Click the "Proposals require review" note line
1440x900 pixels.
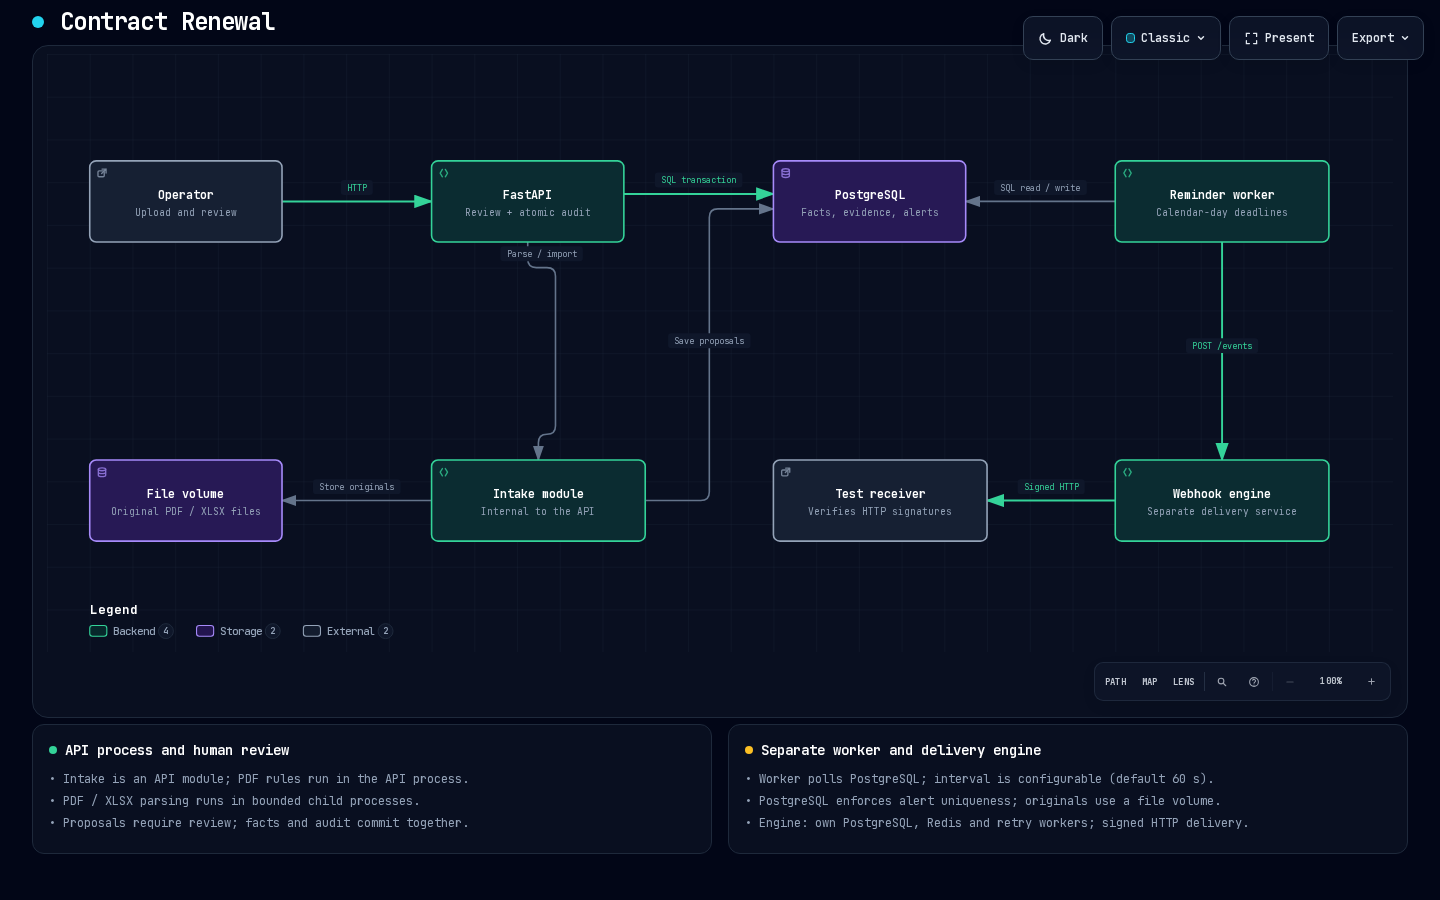coord(266,823)
